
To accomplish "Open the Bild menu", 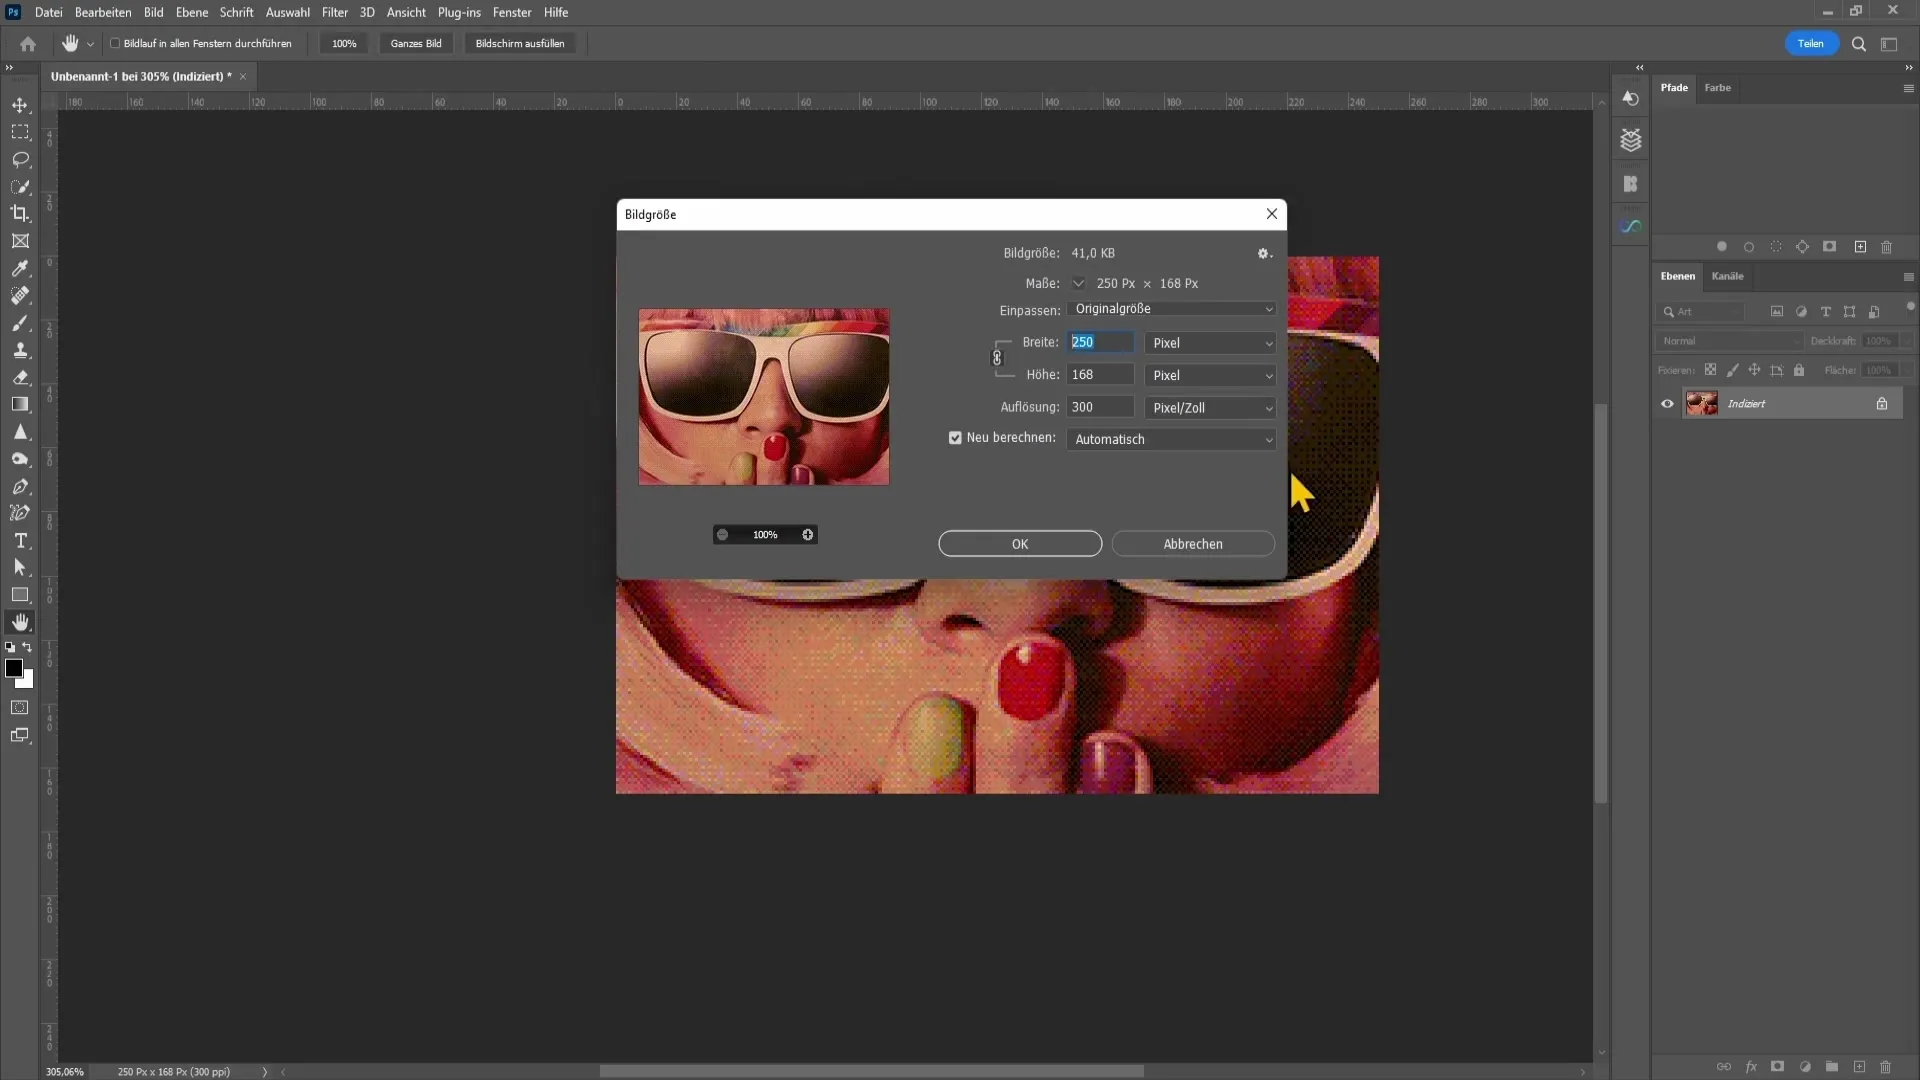I will click(153, 12).
